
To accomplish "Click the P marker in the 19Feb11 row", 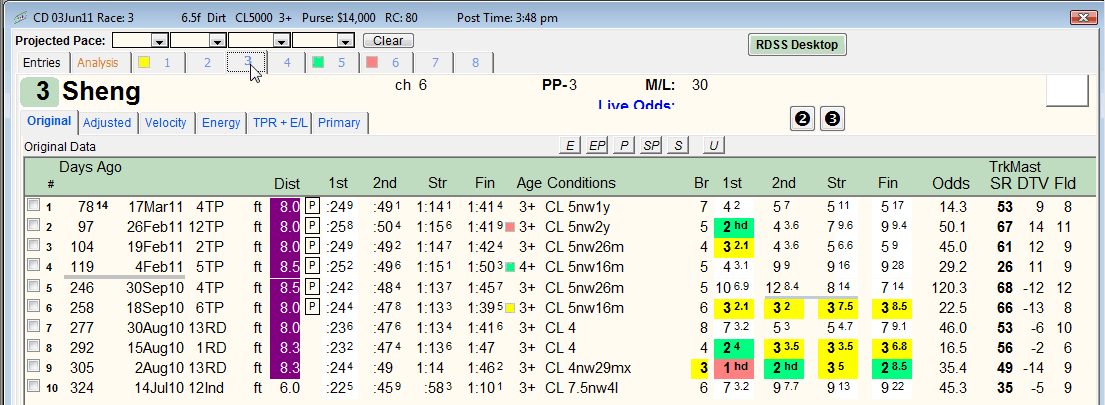I will (312, 247).
